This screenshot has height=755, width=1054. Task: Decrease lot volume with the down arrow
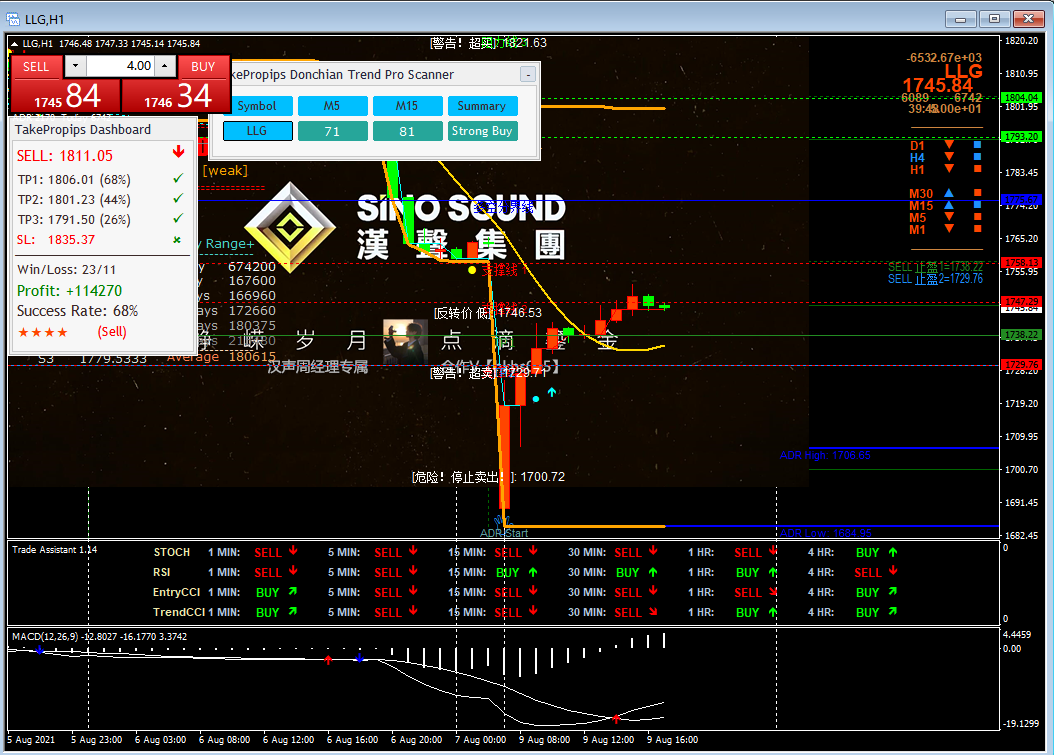pos(75,66)
